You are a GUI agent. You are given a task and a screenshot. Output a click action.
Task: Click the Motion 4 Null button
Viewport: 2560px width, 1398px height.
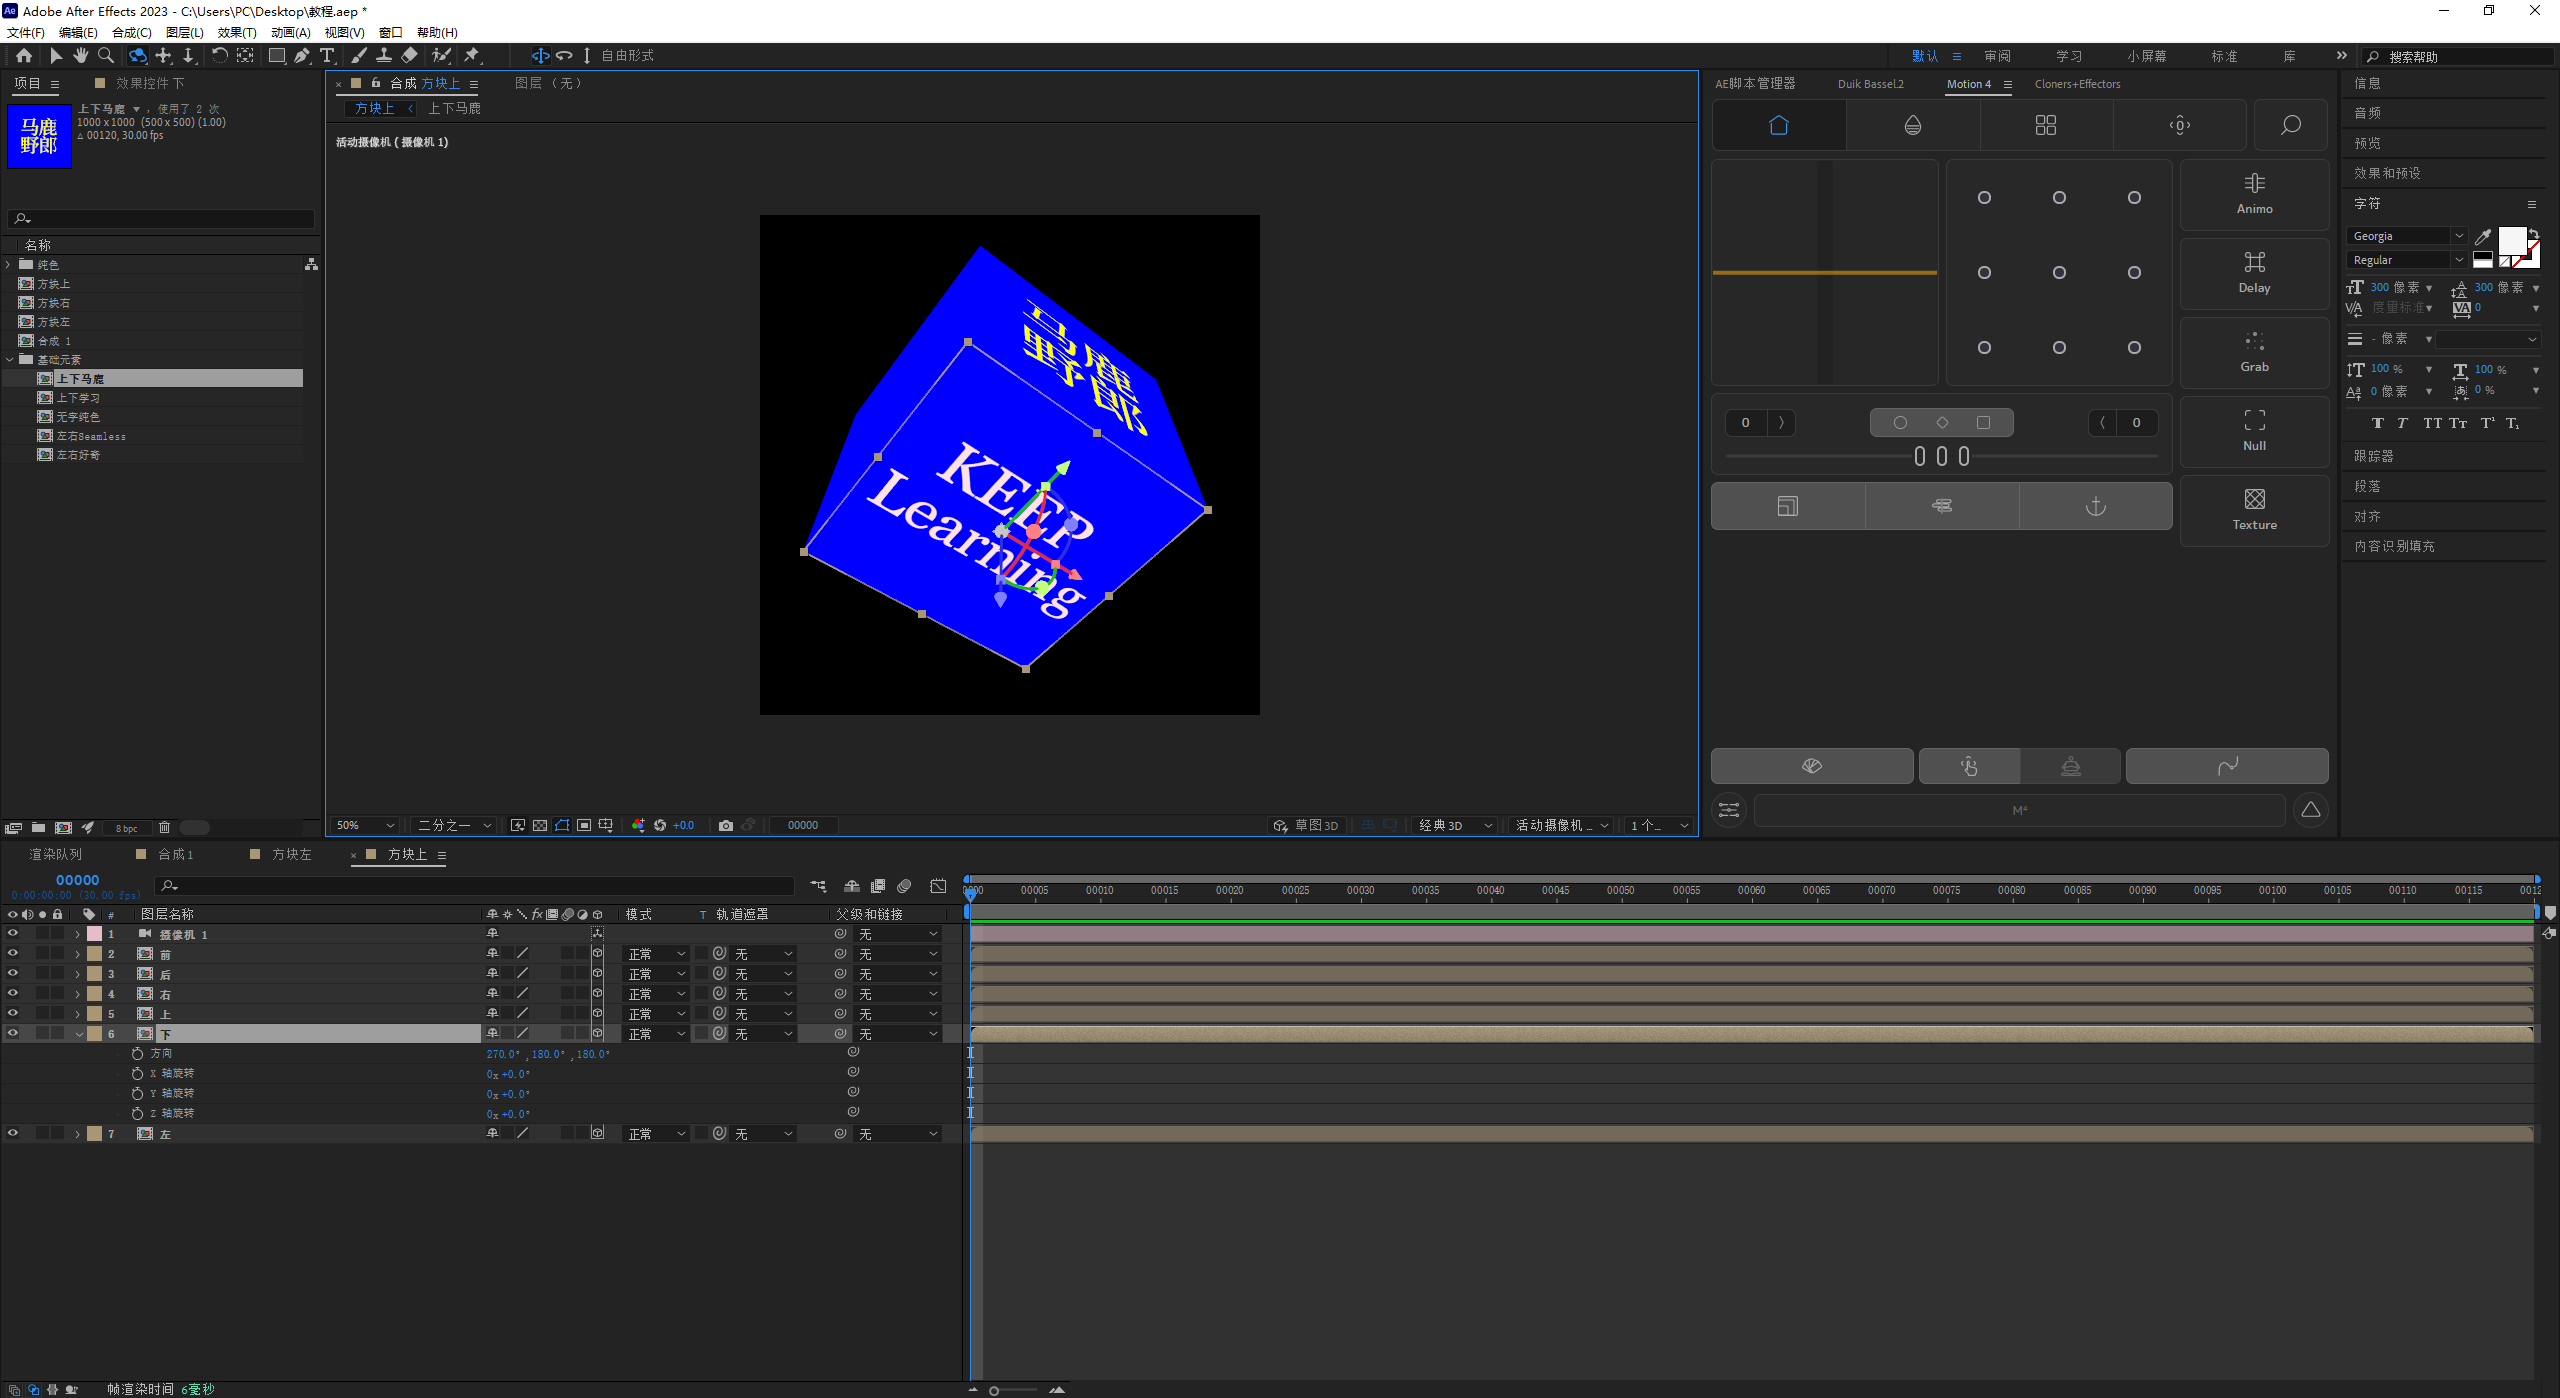(2254, 431)
